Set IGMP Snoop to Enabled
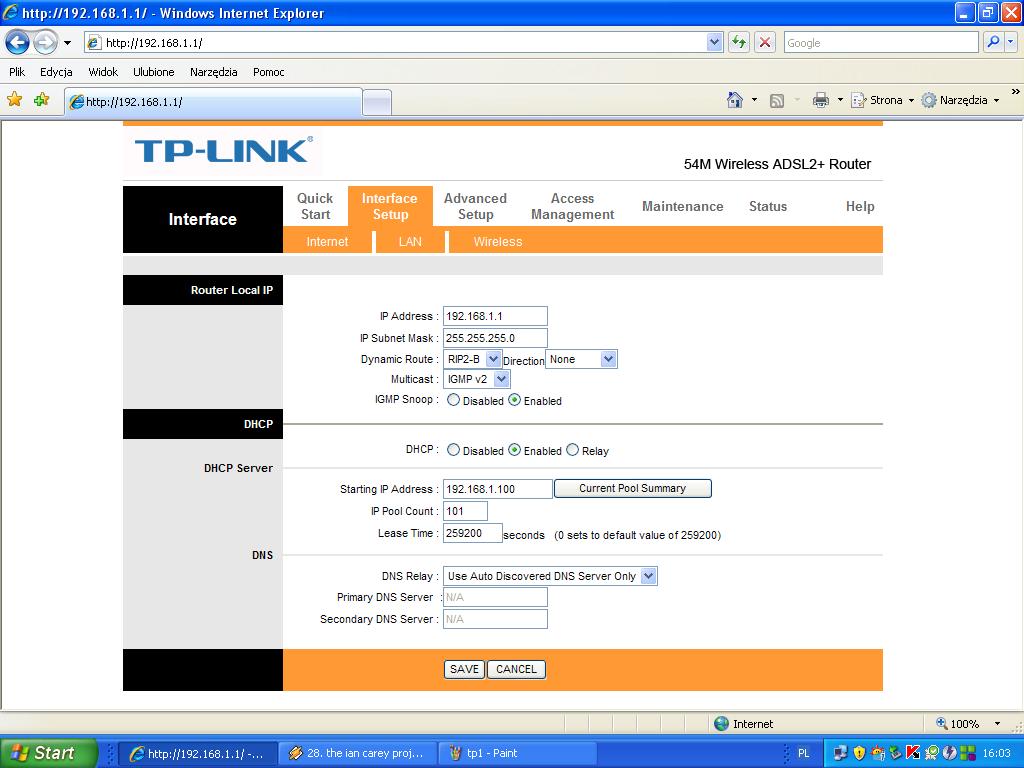The width and height of the screenshot is (1024, 768). [515, 400]
